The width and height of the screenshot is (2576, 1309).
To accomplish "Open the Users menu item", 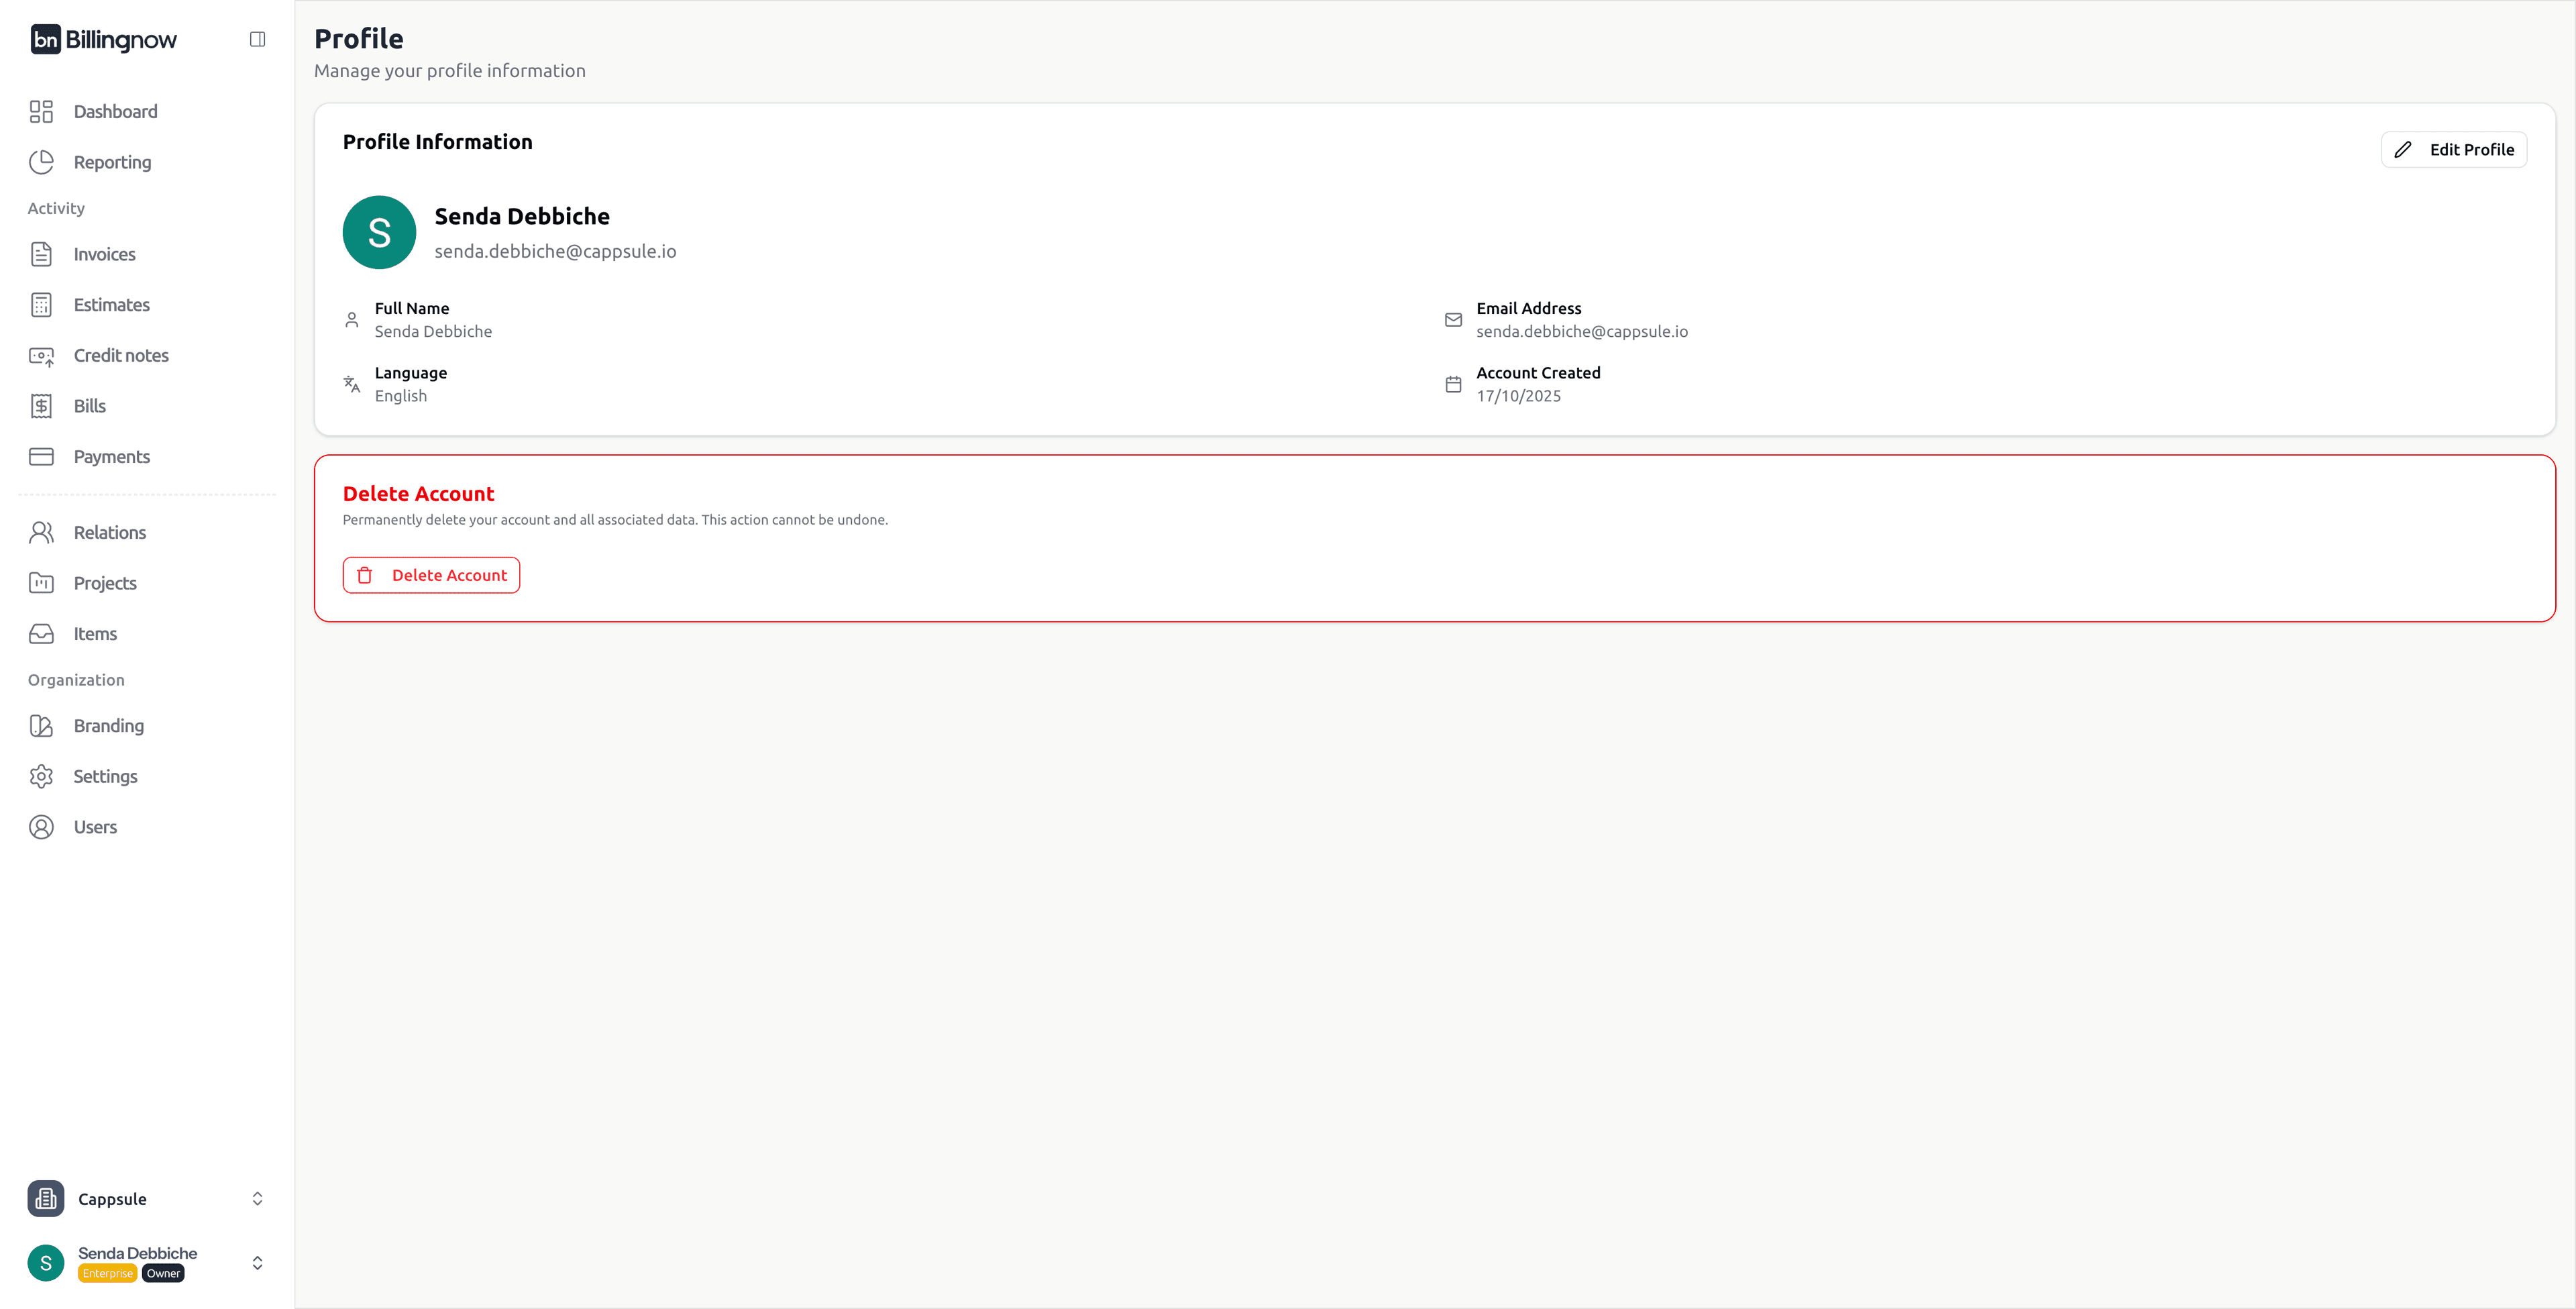I will [x=95, y=827].
